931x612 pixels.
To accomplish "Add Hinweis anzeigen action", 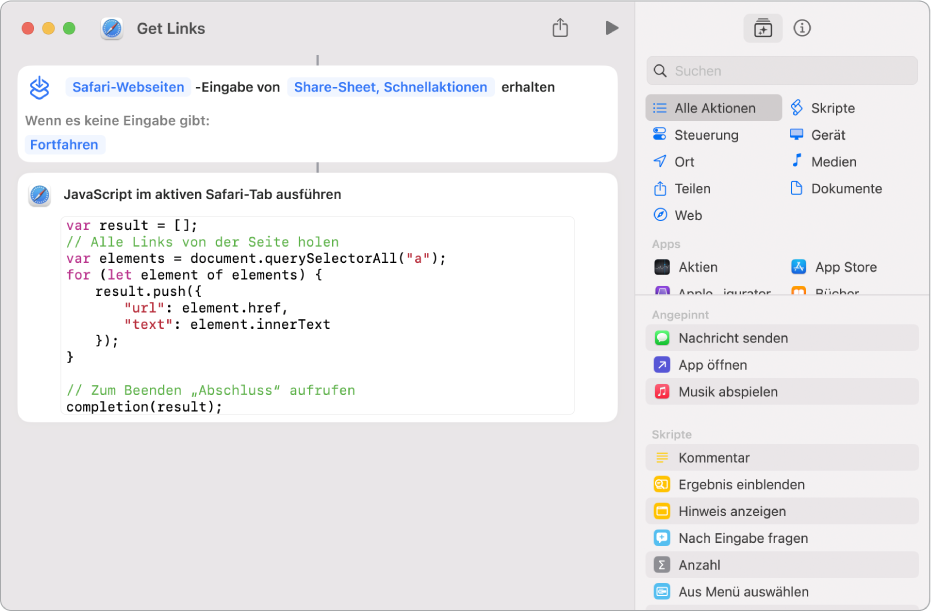I will (x=782, y=511).
